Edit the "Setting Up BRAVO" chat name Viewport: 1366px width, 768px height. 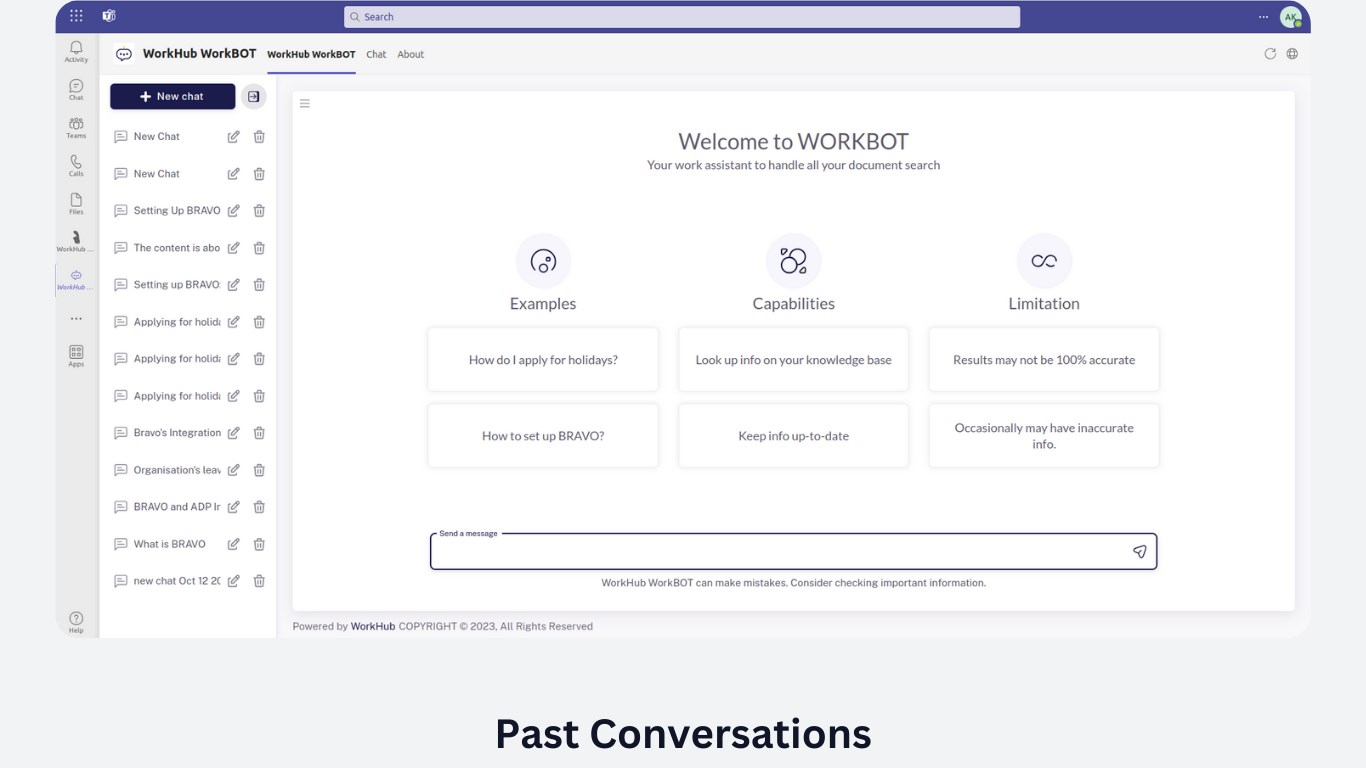tap(233, 211)
